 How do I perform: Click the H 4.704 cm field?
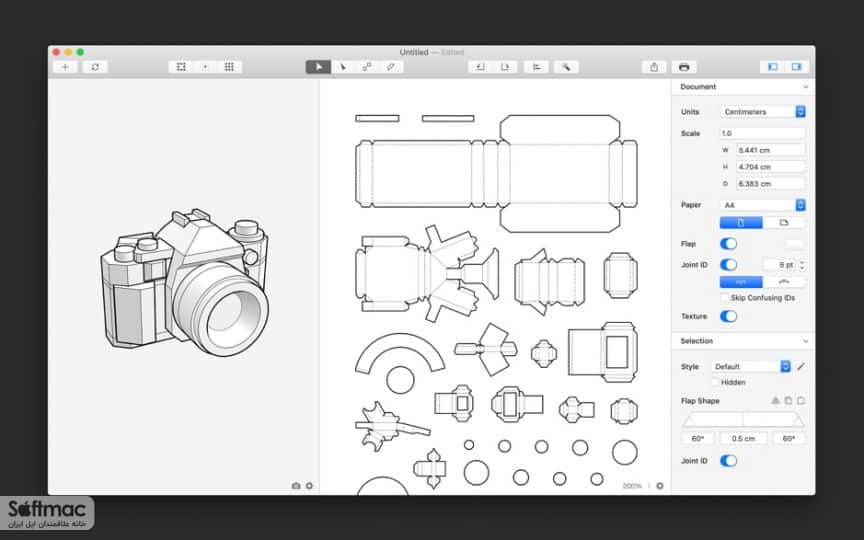click(770, 166)
